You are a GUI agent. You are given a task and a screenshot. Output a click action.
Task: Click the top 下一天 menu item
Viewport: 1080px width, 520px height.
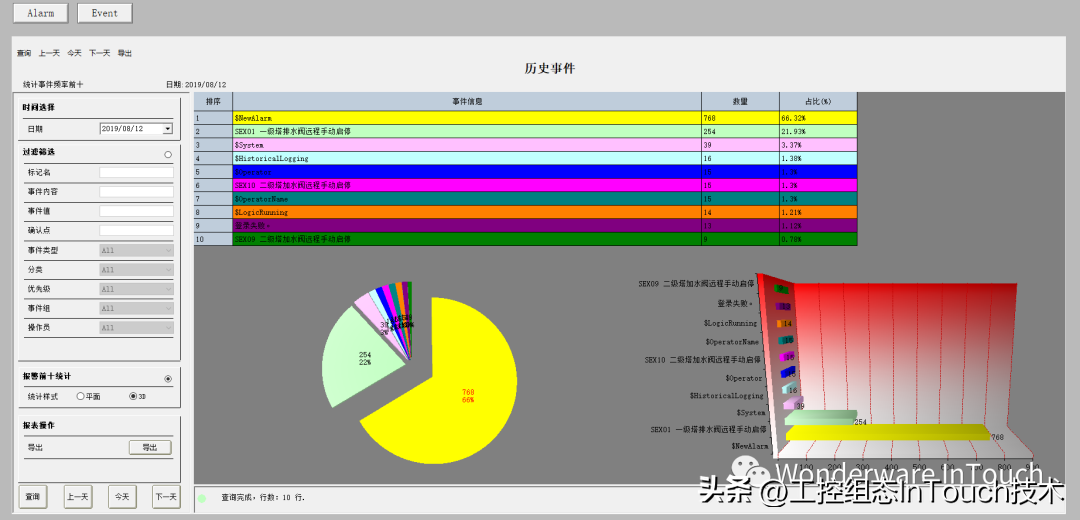pyautogui.click(x=99, y=53)
